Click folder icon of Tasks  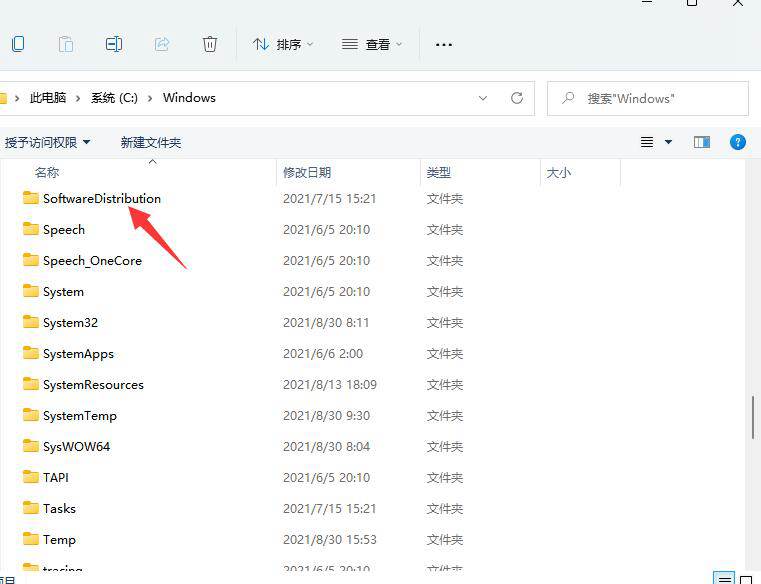pos(31,508)
